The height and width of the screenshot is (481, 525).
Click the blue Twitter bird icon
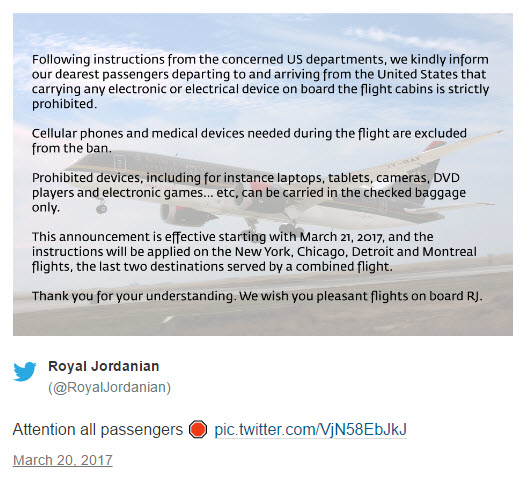(x=25, y=371)
